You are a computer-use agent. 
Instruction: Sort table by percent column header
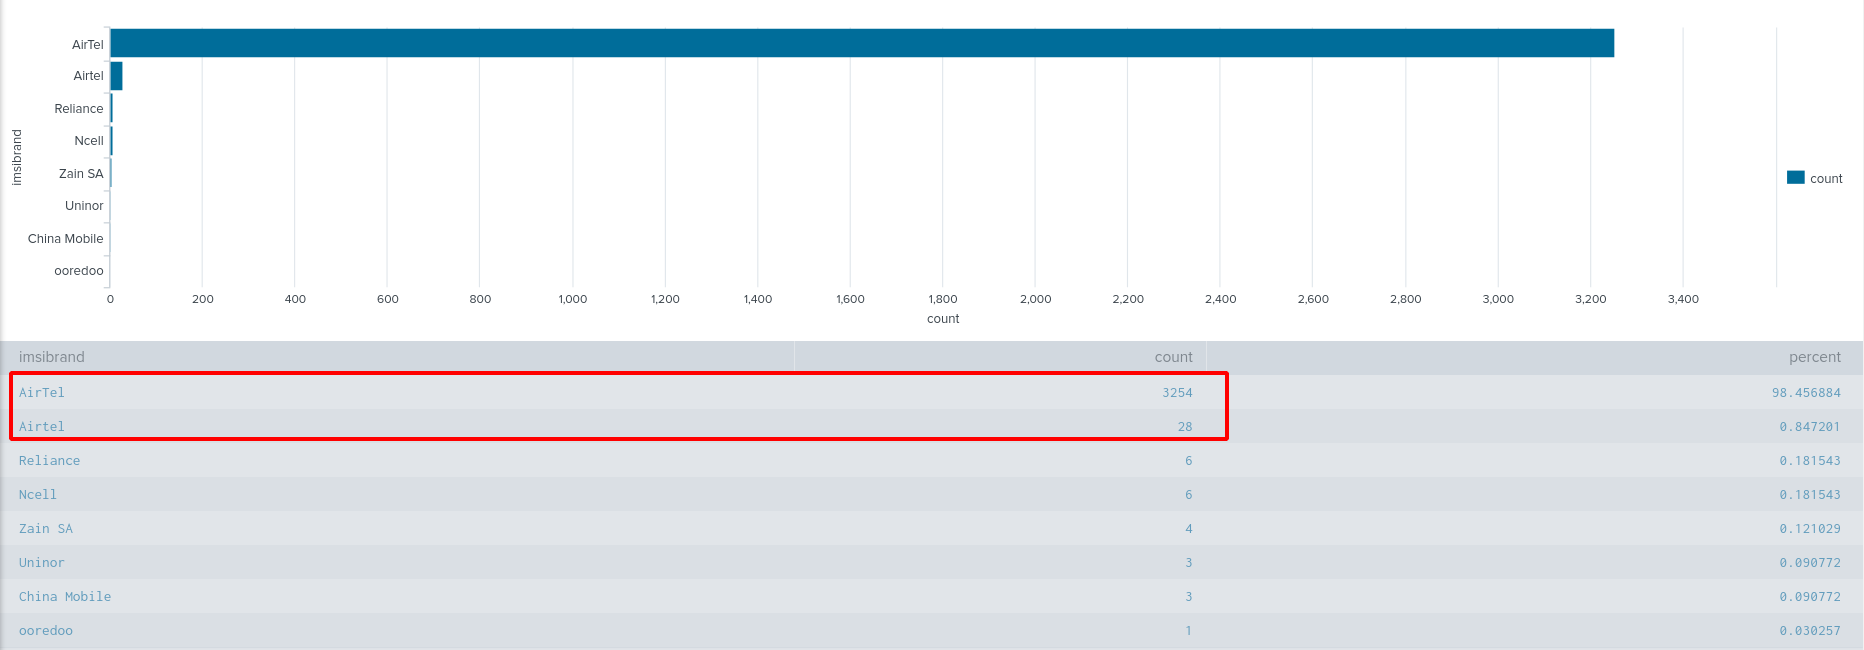1814,357
